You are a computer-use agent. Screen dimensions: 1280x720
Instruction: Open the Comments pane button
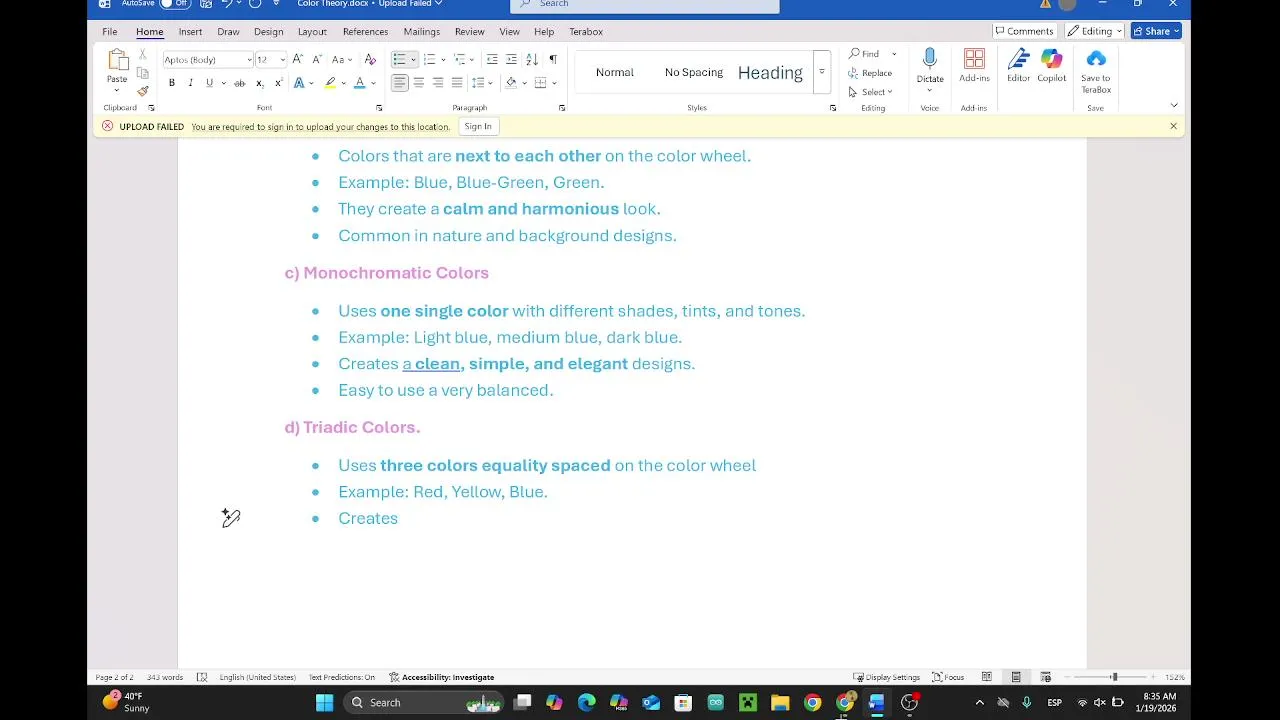[1024, 31]
